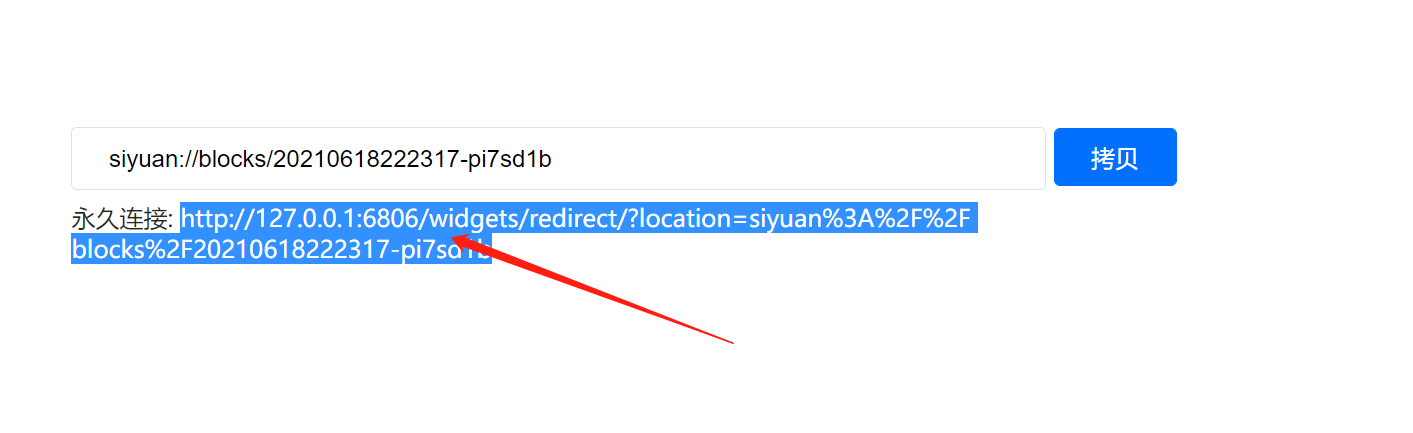
Task: Click the second line of the highlighted URL
Action: (x=281, y=249)
